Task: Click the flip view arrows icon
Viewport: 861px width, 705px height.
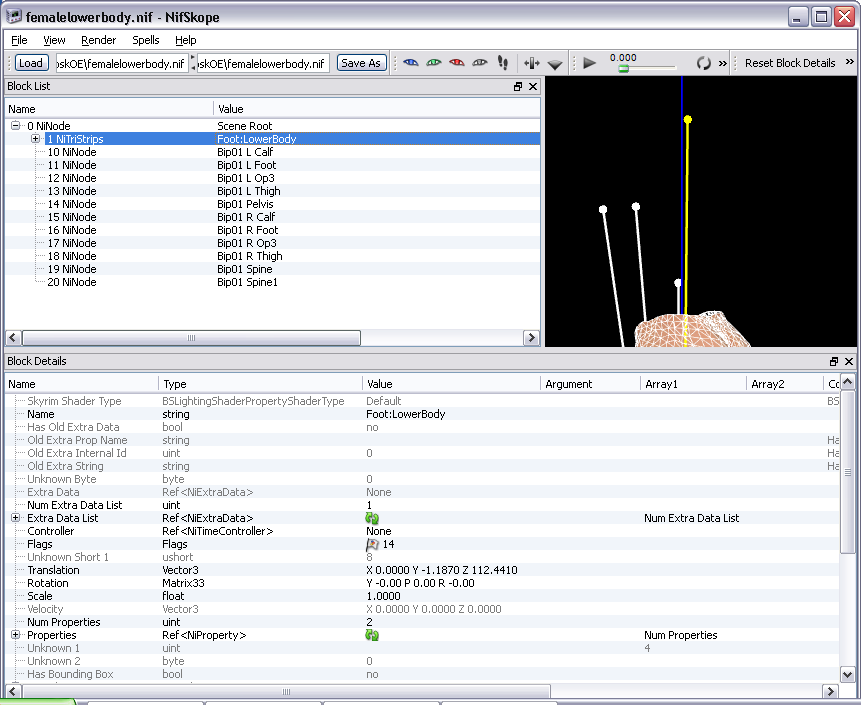Action: (531, 63)
